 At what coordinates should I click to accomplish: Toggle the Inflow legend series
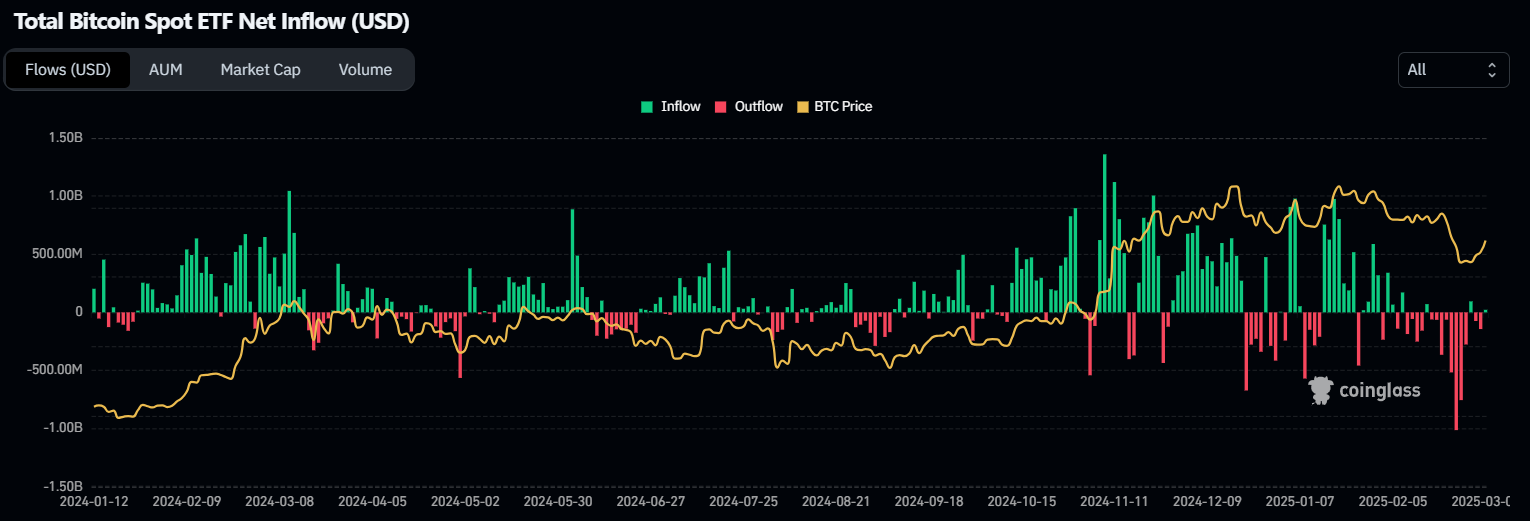tap(671, 106)
